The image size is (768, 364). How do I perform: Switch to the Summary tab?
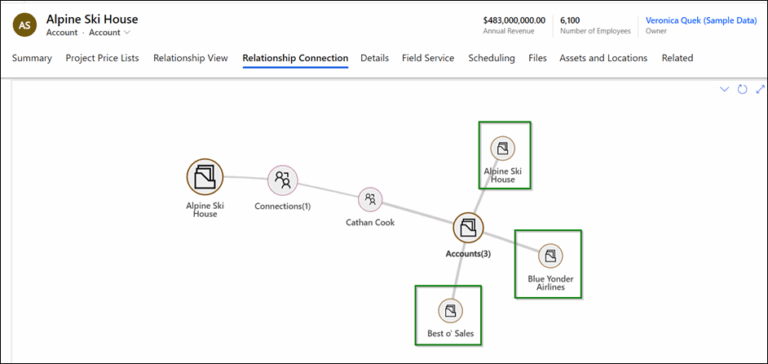click(32, 58)
